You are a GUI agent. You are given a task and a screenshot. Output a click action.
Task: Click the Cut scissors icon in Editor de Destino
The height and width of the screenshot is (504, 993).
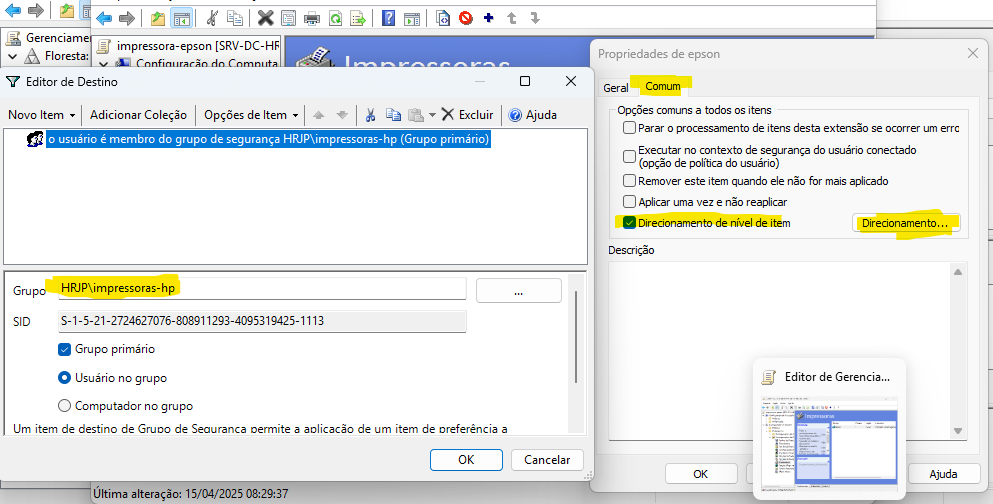(x=370, y=115)
